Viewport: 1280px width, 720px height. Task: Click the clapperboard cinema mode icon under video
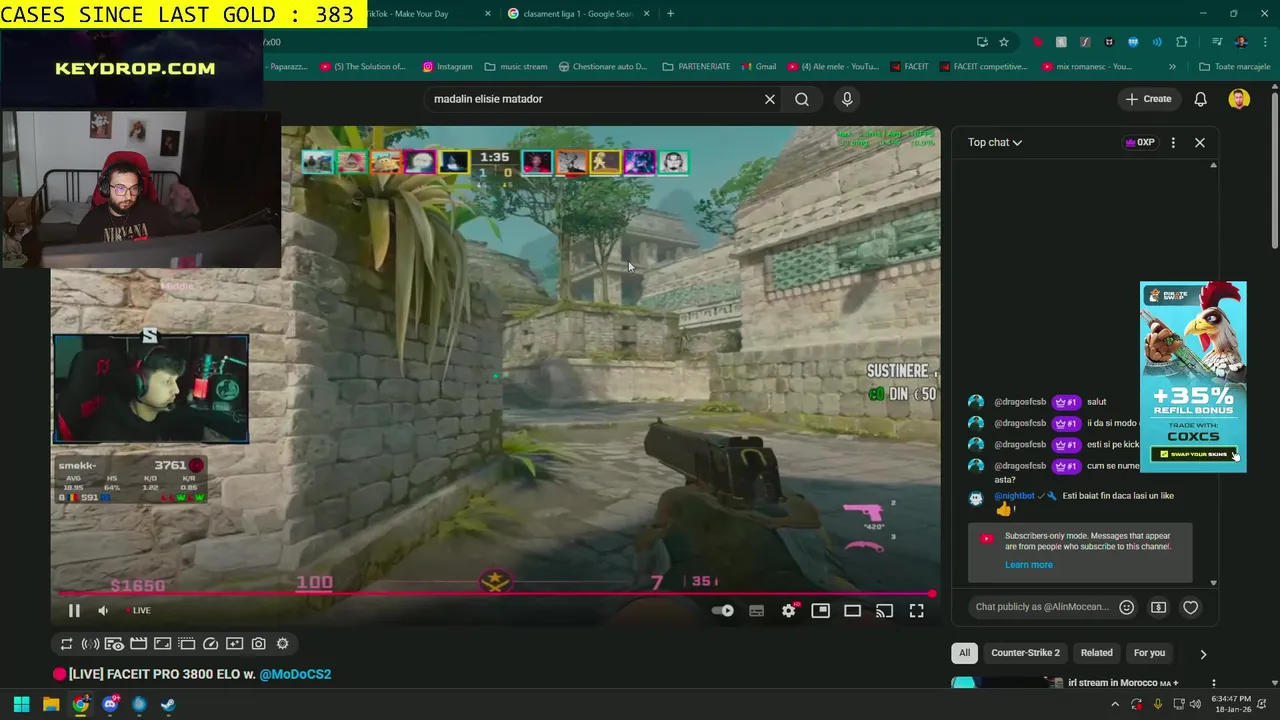[138, 644]
